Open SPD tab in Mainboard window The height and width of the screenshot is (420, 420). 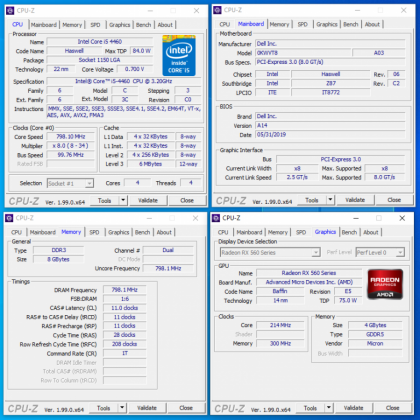303,24
